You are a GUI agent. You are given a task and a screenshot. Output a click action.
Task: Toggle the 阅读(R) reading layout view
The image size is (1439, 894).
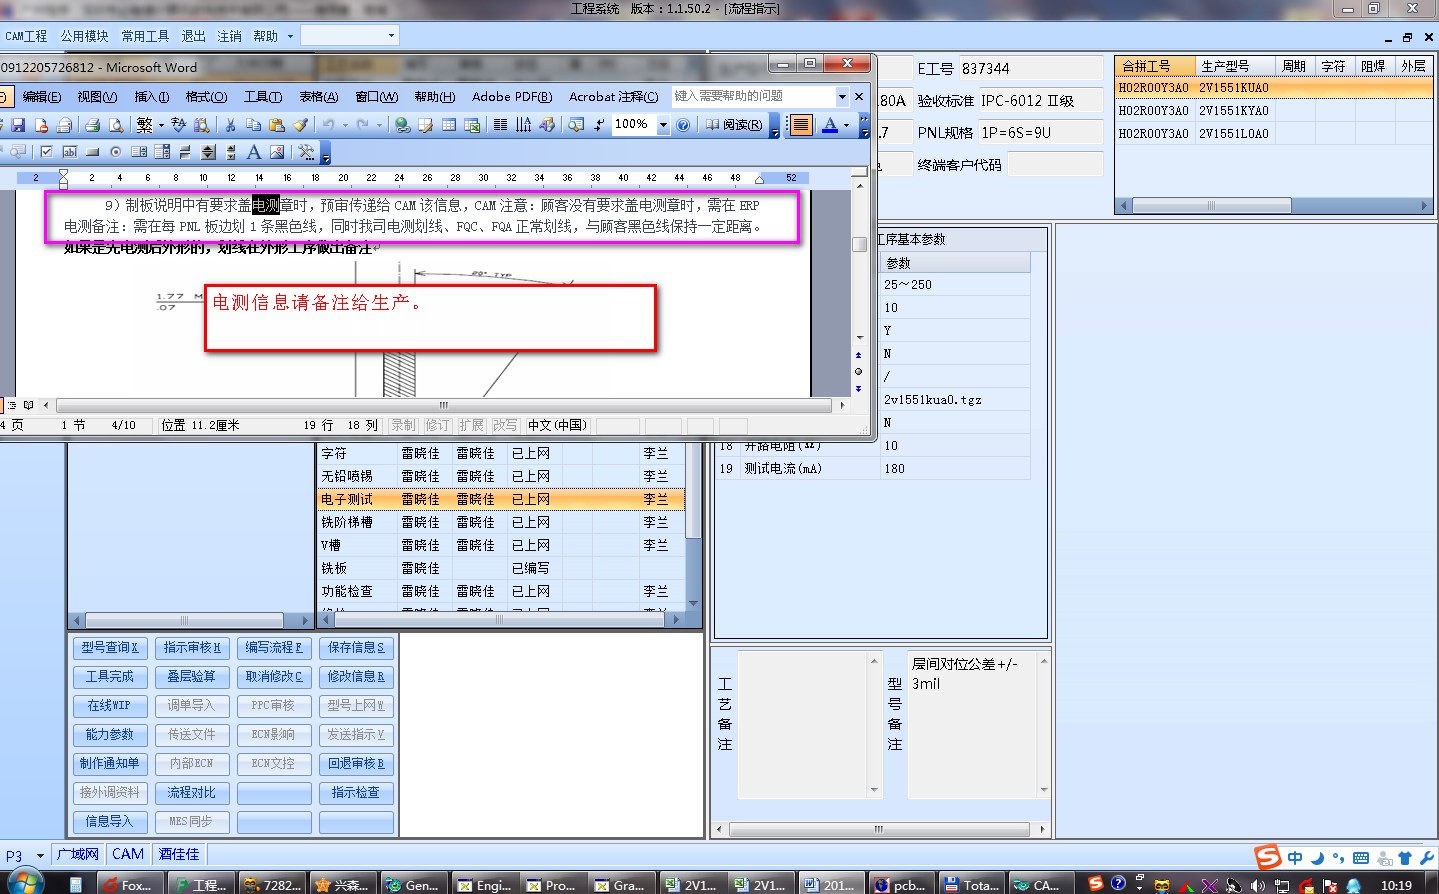pyautogui.click(x=734, y=125)
